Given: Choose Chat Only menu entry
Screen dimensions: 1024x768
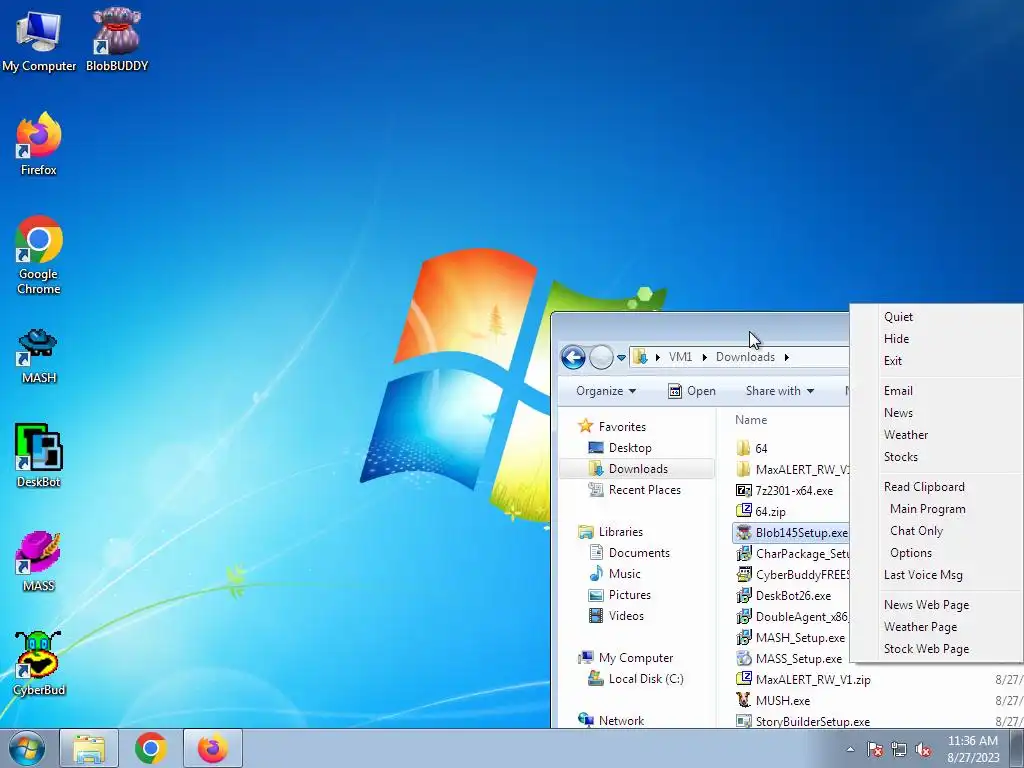Looking at the screenshot, I should (x=916, y=531).
